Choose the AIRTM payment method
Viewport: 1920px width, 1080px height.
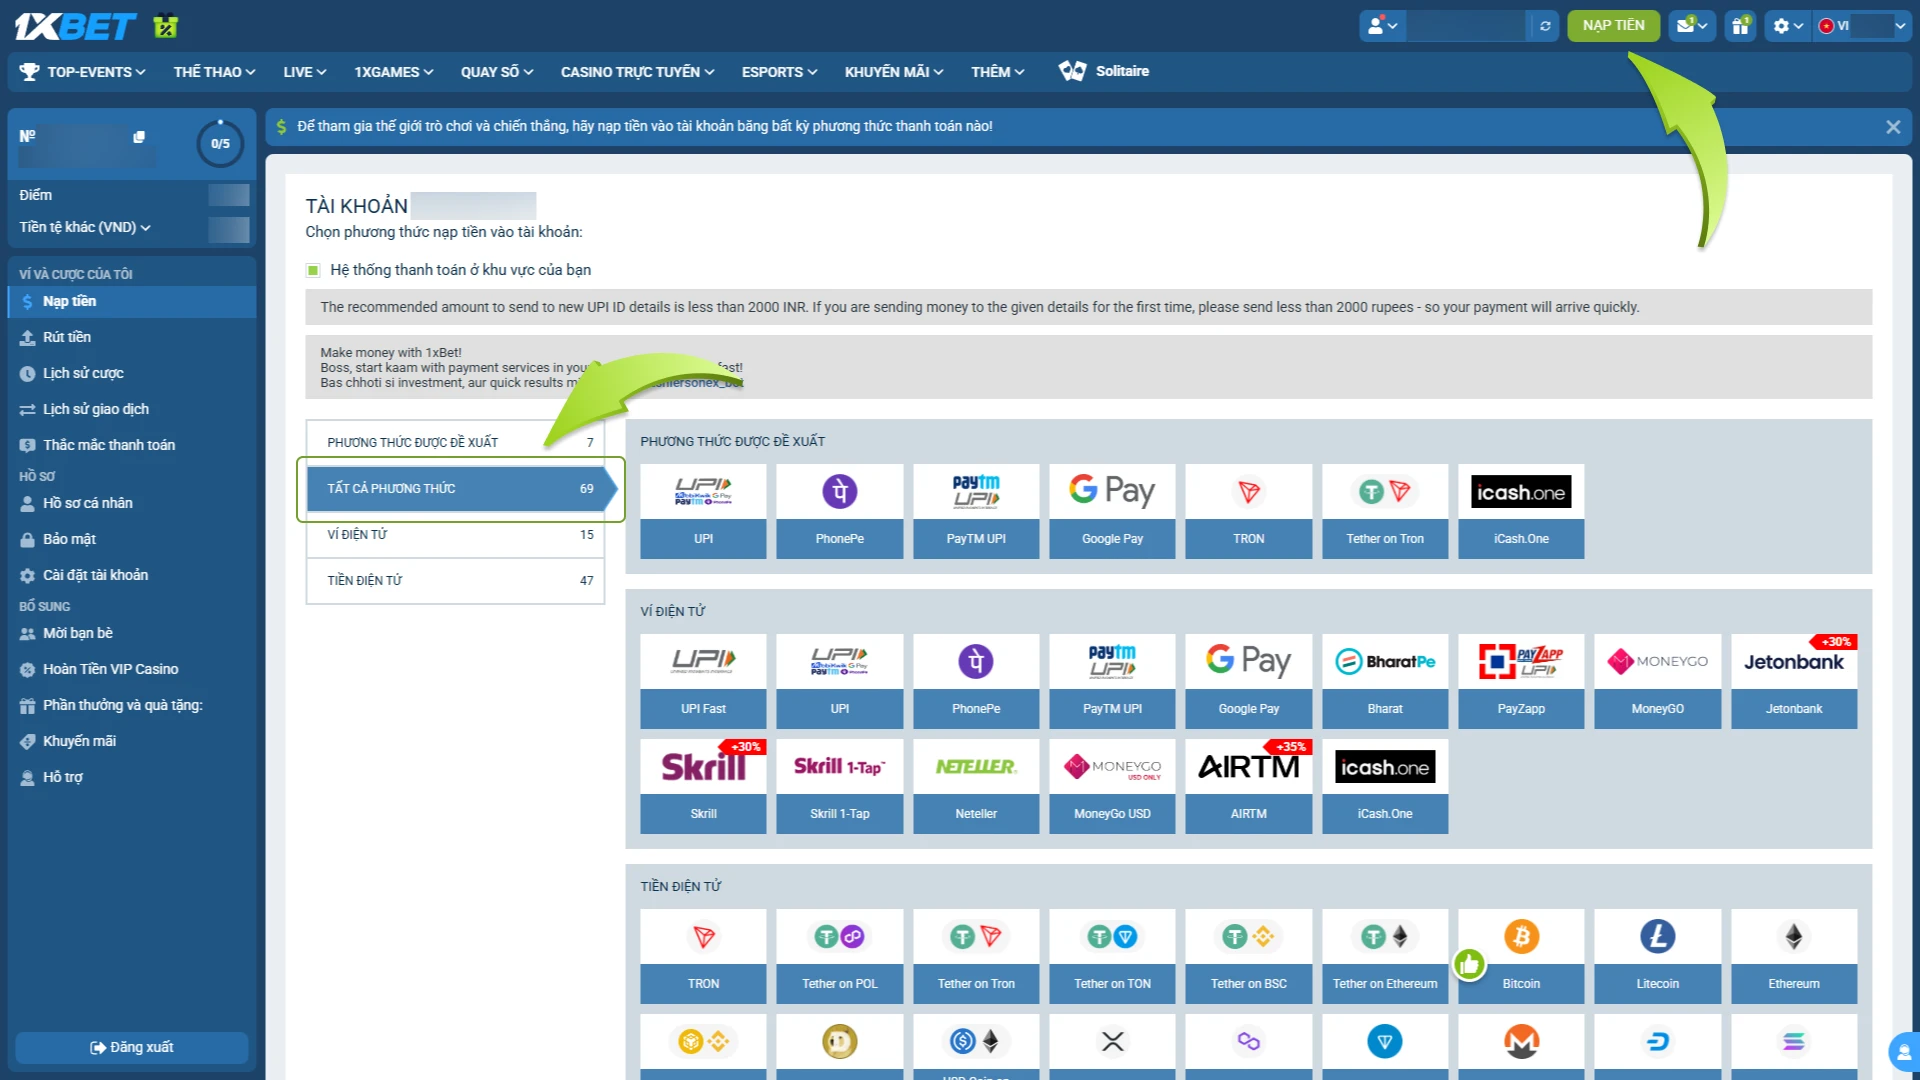click(x=1249, y=786)
